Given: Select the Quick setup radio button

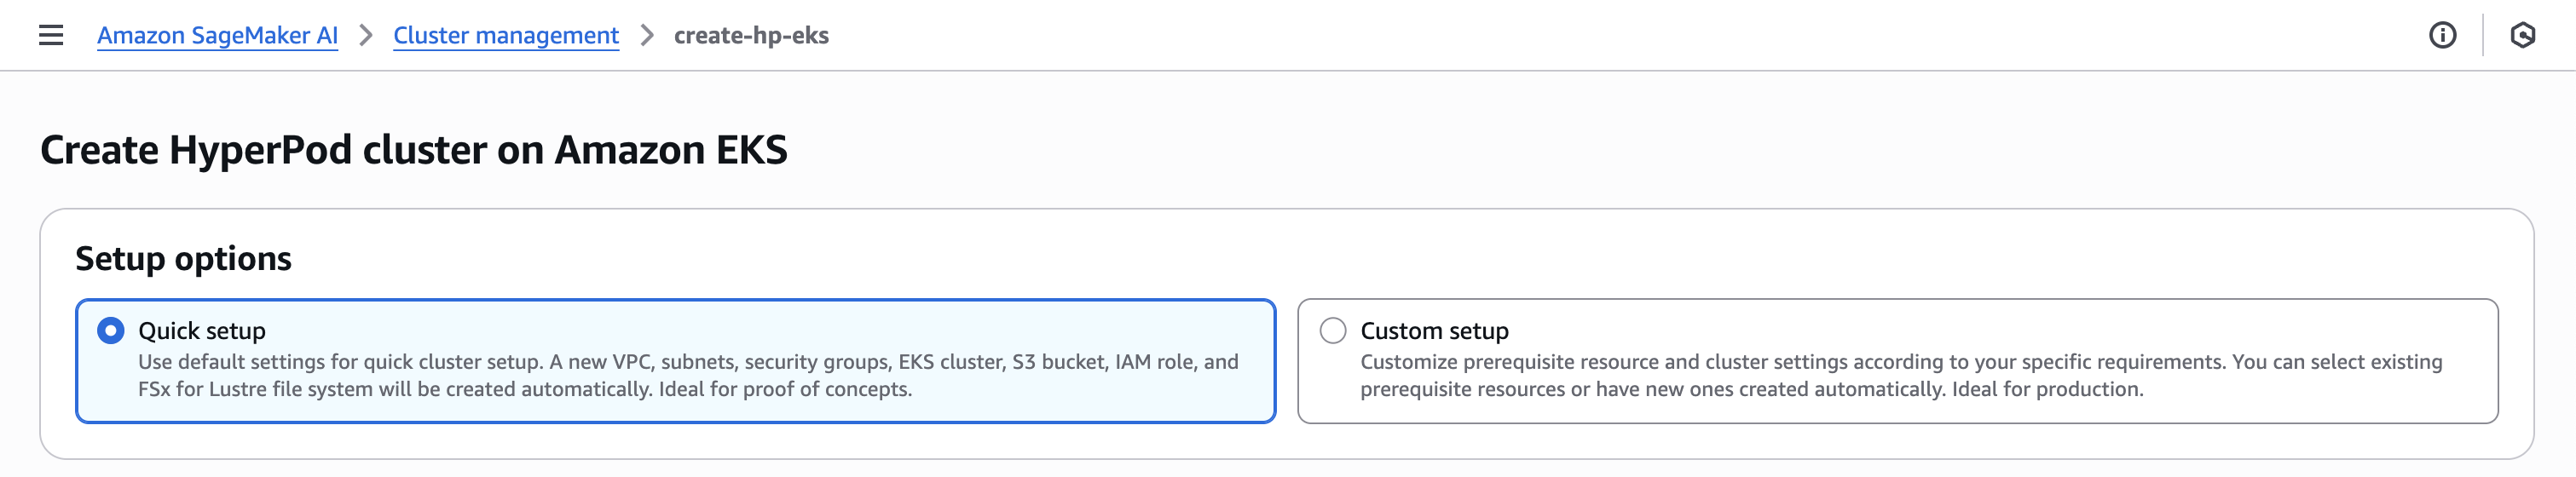Looking at the screenshot, I should click(x=111, y=330).
